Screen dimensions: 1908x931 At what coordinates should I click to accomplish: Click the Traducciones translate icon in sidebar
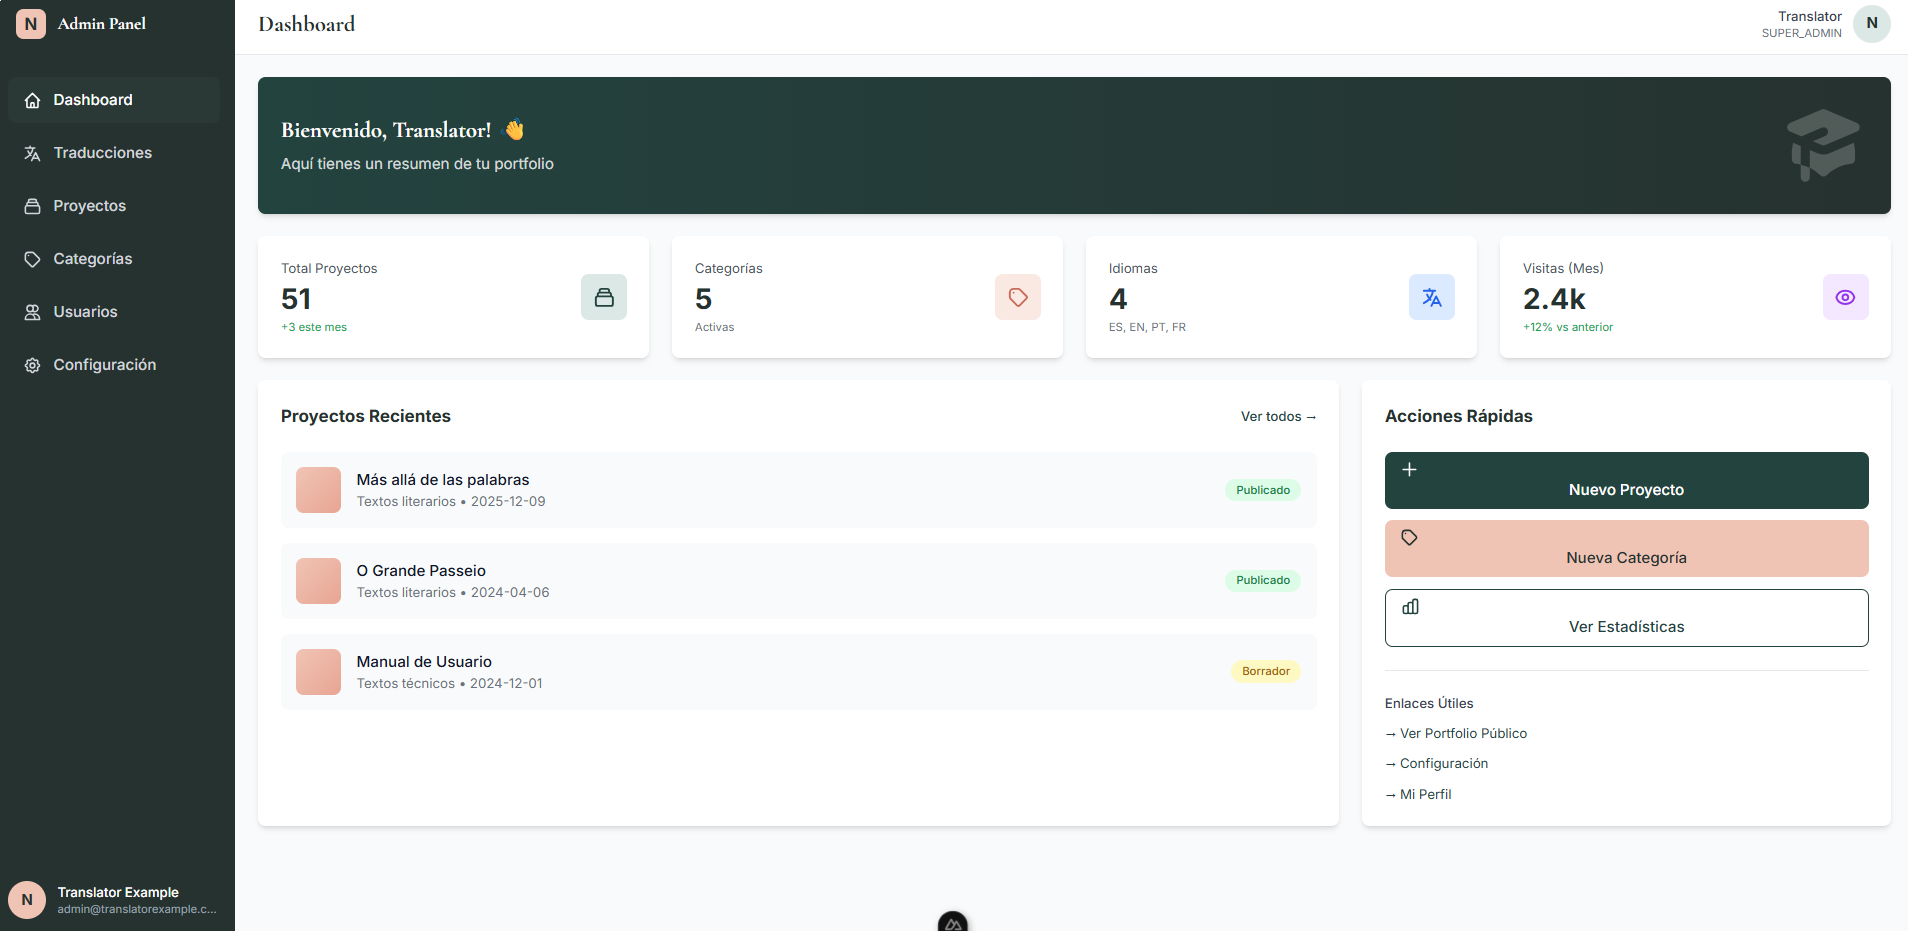pos(33,153)
